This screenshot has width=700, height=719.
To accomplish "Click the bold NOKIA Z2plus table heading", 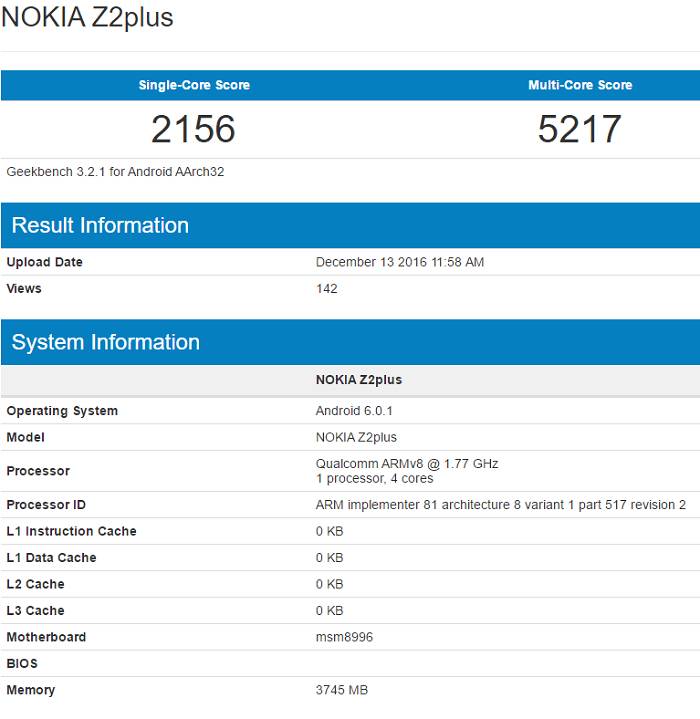I will 358,380.
